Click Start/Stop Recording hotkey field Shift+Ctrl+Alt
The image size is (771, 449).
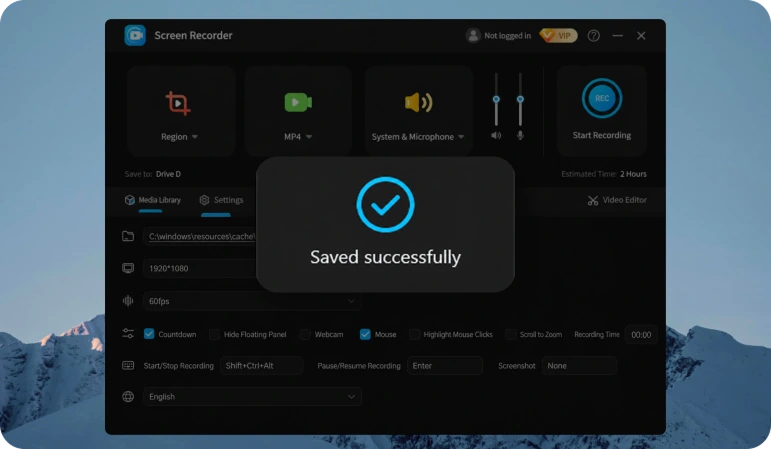tap(262, 366)
